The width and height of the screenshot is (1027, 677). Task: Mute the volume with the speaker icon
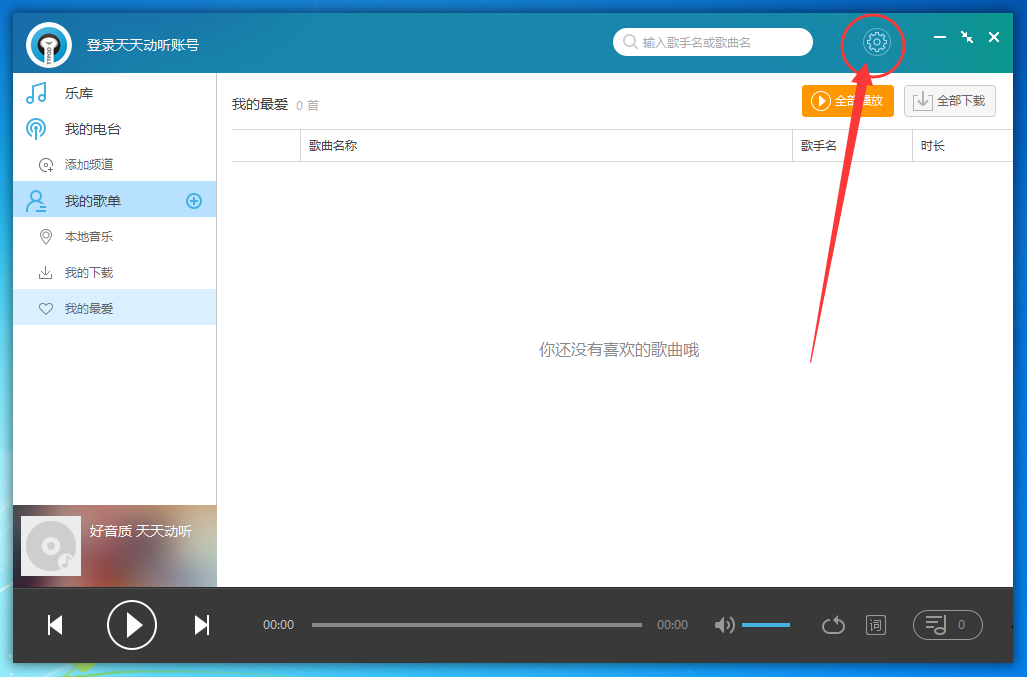(724, 624)
